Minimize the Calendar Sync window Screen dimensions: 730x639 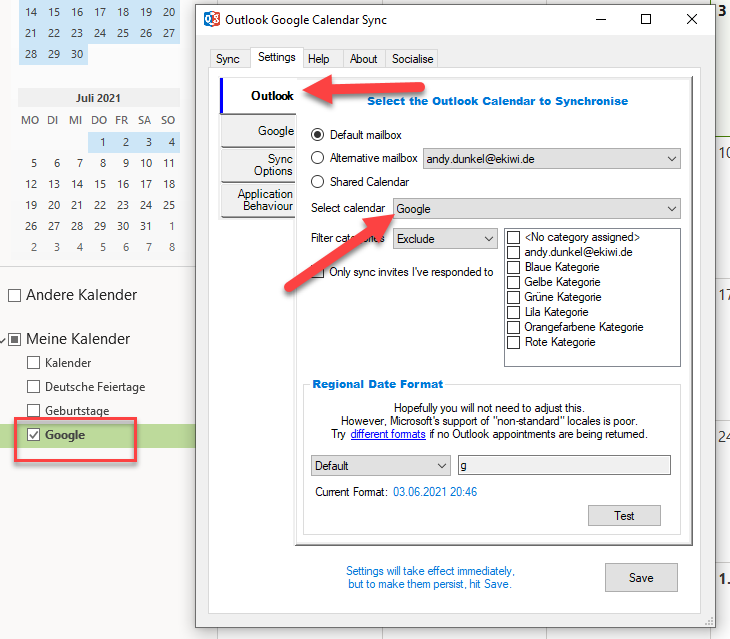601,20
